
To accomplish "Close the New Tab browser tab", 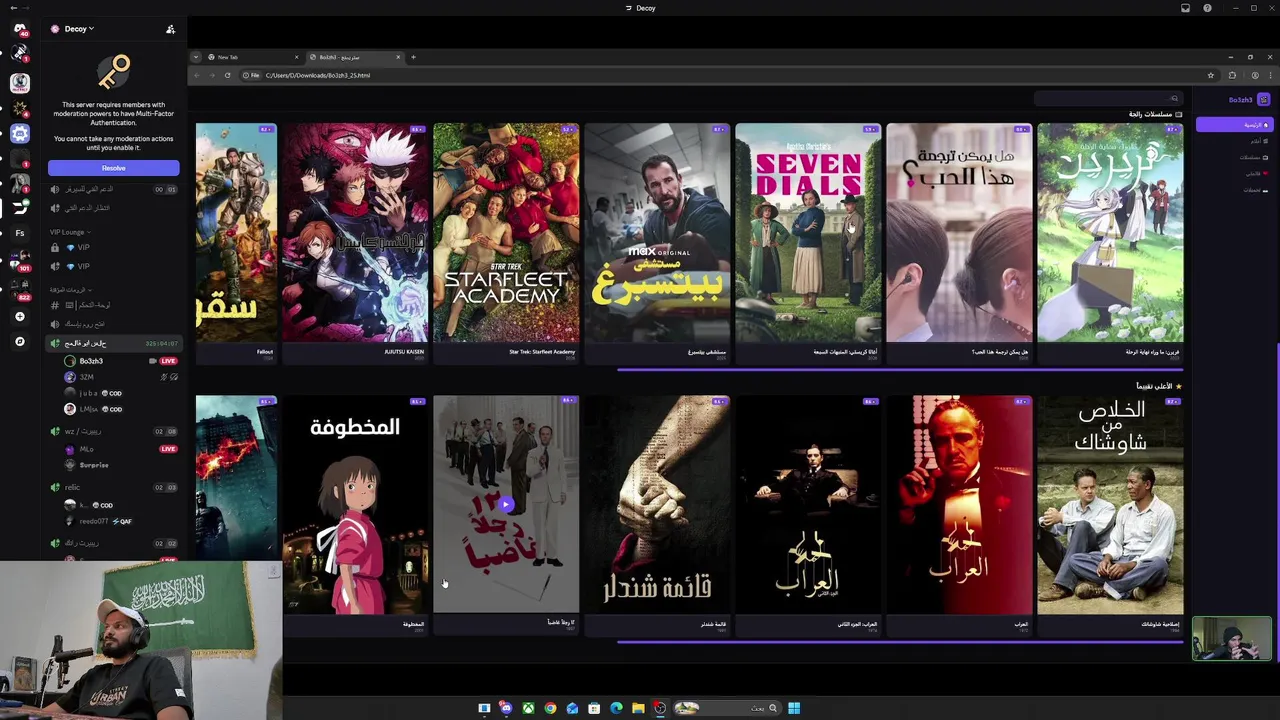I will (297, 57).
